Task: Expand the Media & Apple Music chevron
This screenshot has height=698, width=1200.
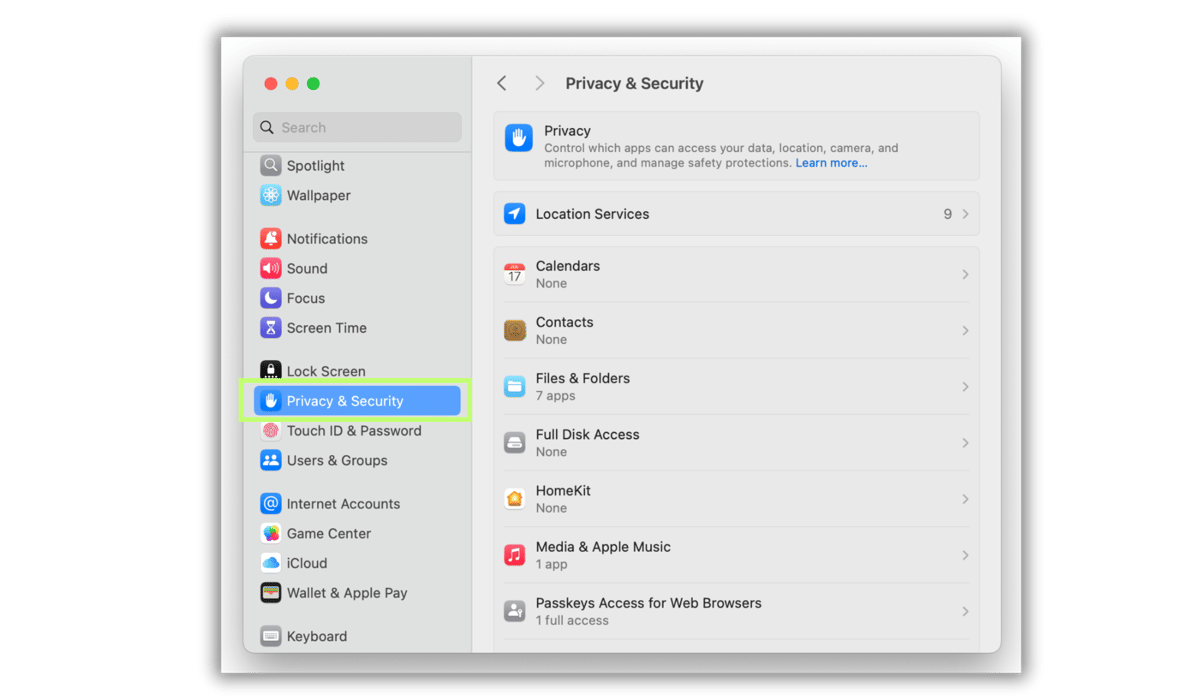Action: click(965, 555)
